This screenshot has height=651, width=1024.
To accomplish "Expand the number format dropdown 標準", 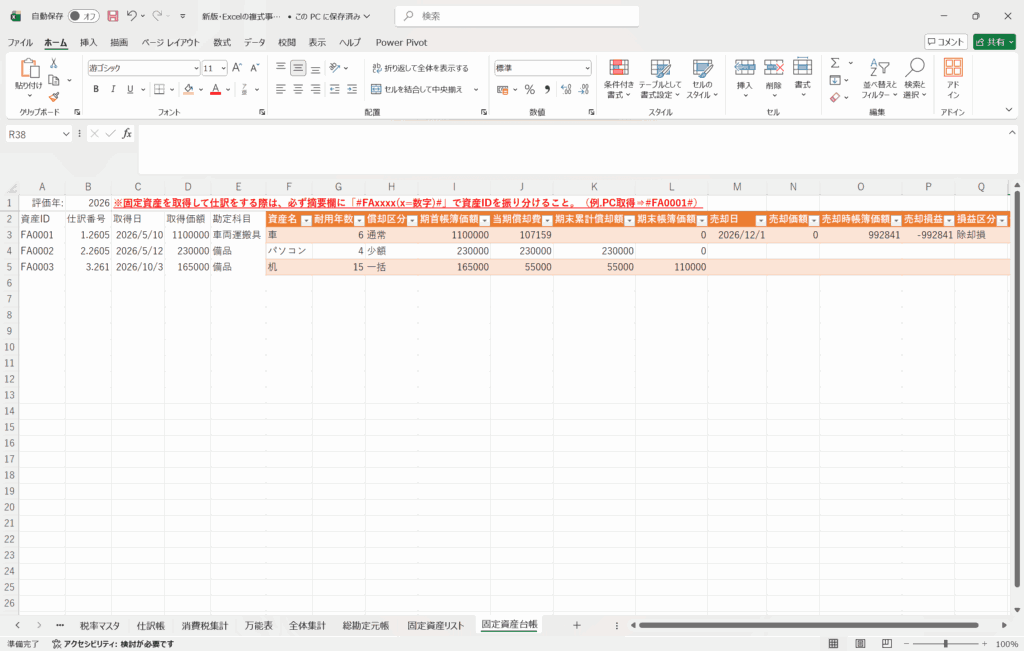I will tap(586, 68).
